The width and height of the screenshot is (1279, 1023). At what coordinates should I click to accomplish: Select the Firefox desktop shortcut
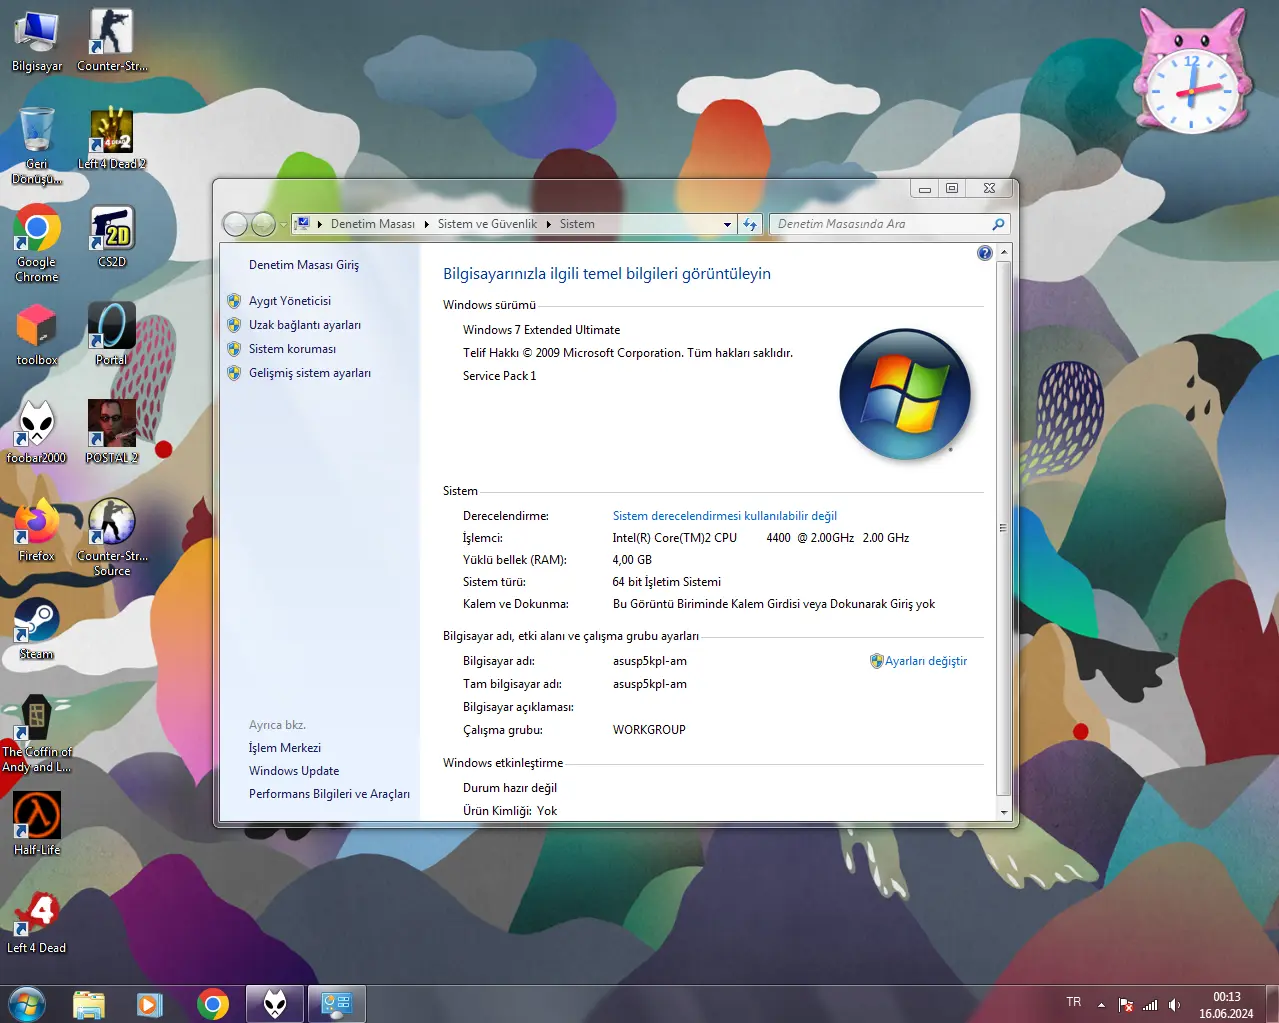pyautogui.click(x=37, y=530)
